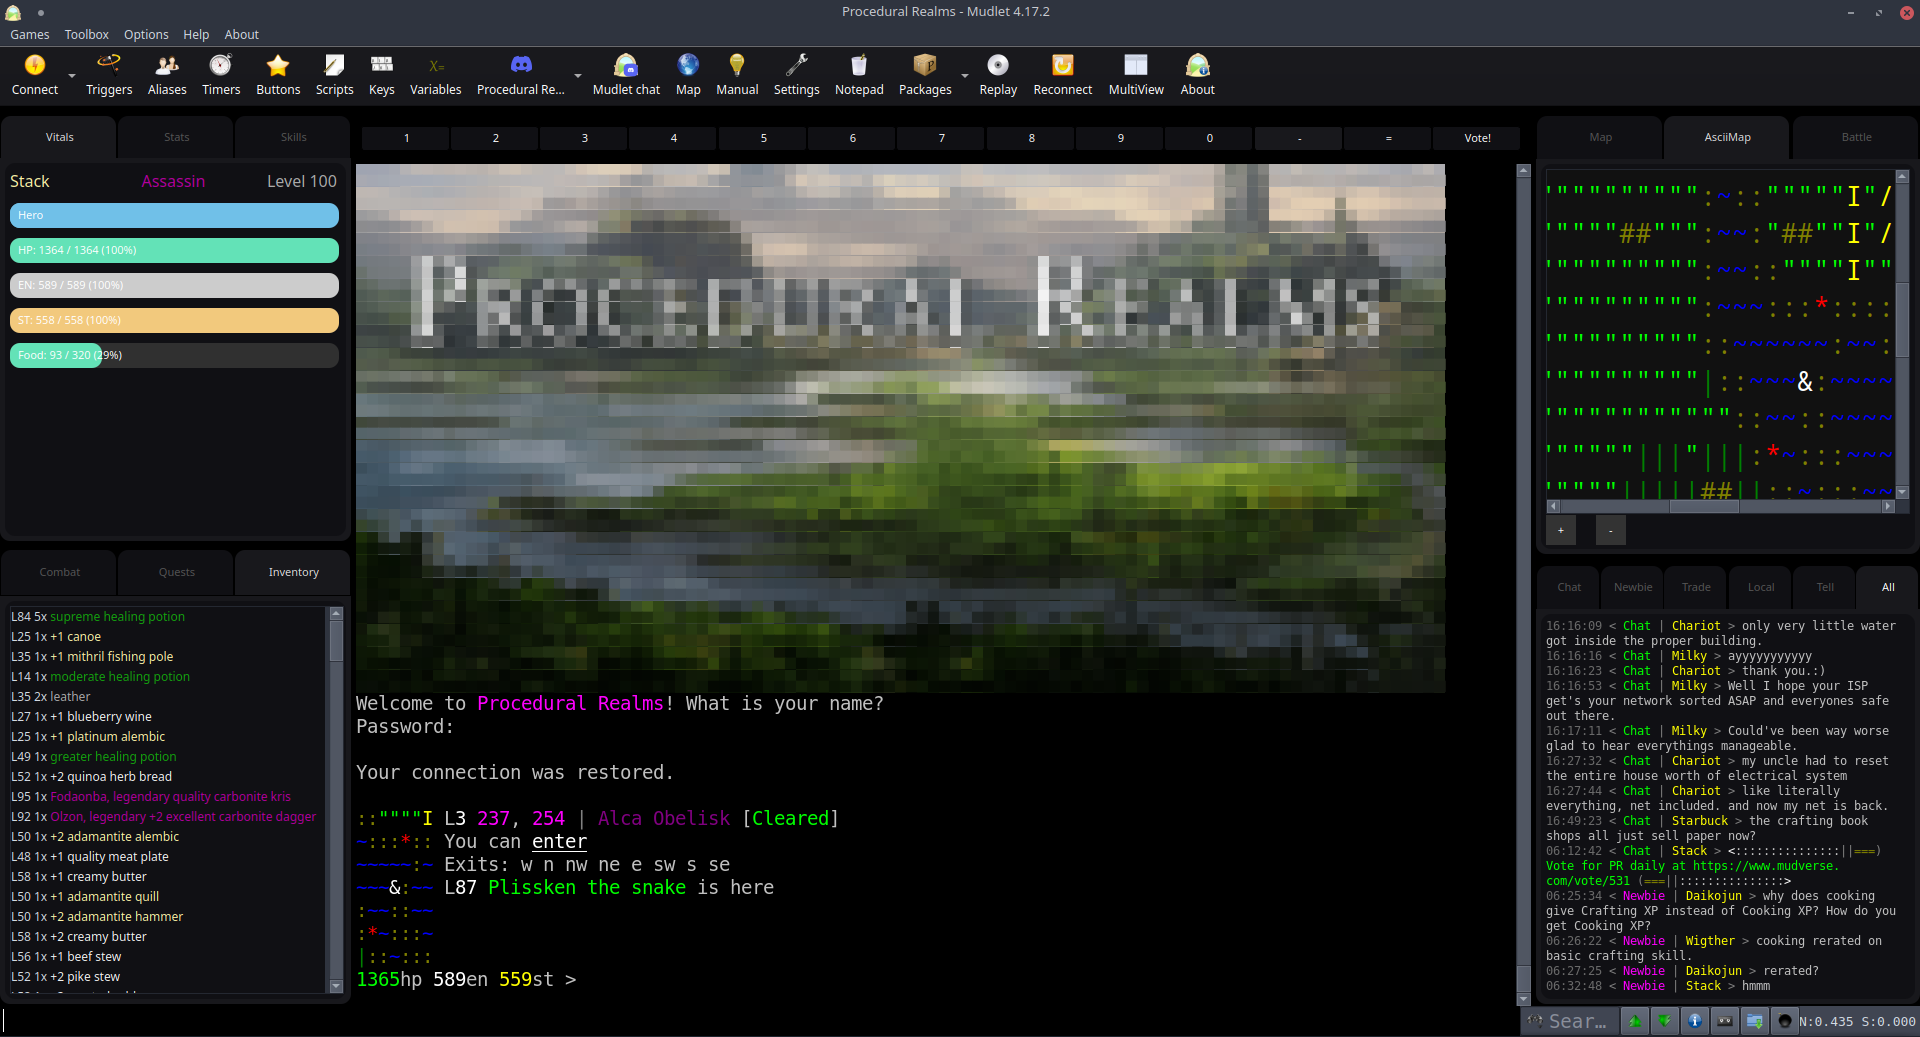Click the Replay disc icon
The image size is (1920, 1037).
tap(998, 75)
